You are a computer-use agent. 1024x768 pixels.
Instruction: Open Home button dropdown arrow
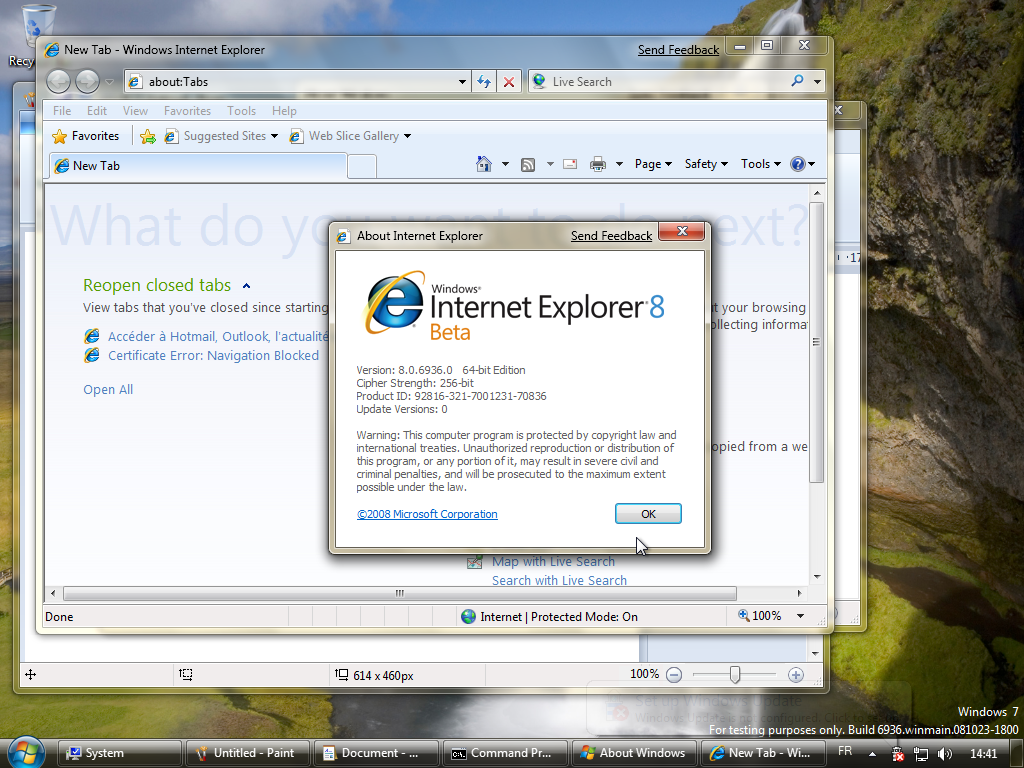click(x=505, y=164)
